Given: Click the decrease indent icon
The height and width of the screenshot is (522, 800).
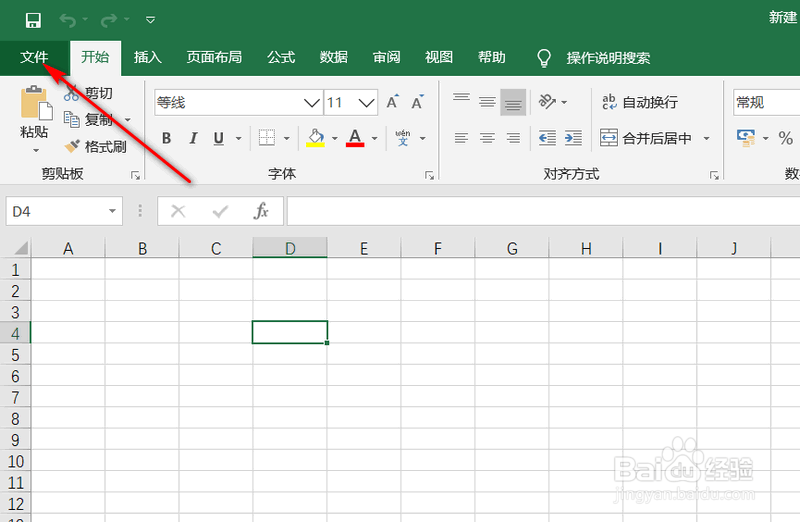Looking at the screenshot, I should point(547,138).
